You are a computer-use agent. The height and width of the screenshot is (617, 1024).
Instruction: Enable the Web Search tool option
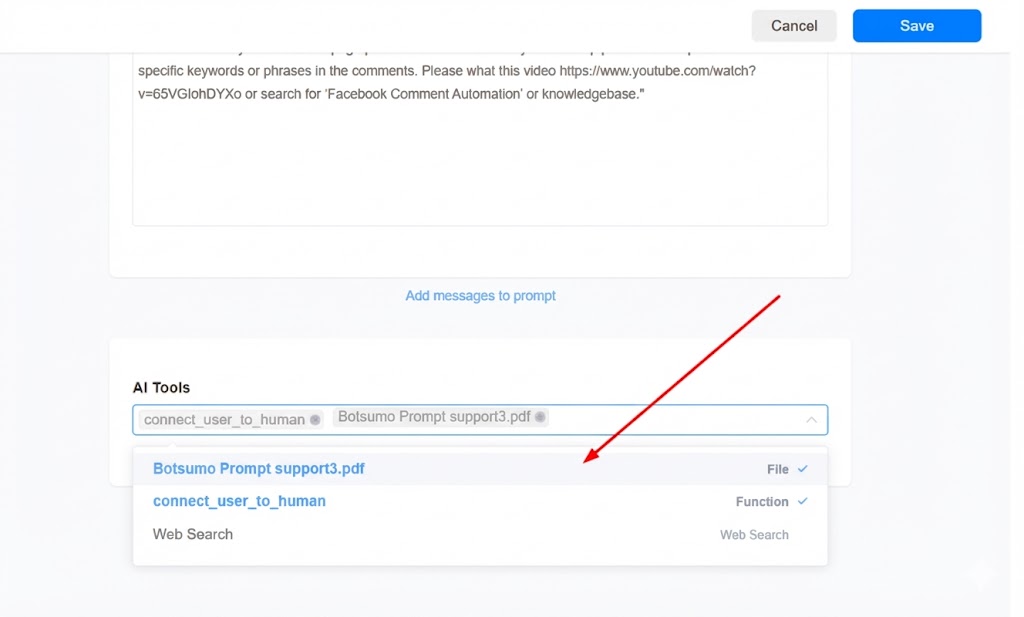[193, 534]
